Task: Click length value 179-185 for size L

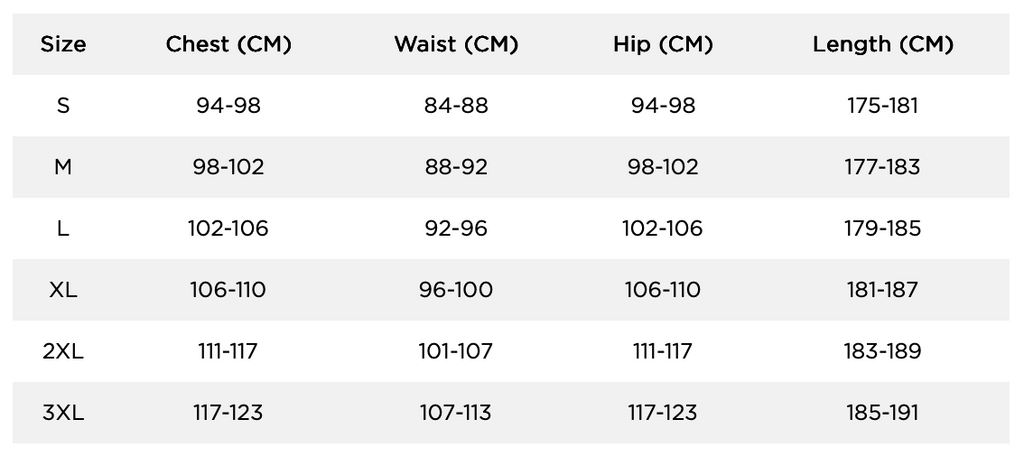Action: click(x=883, y=228)
